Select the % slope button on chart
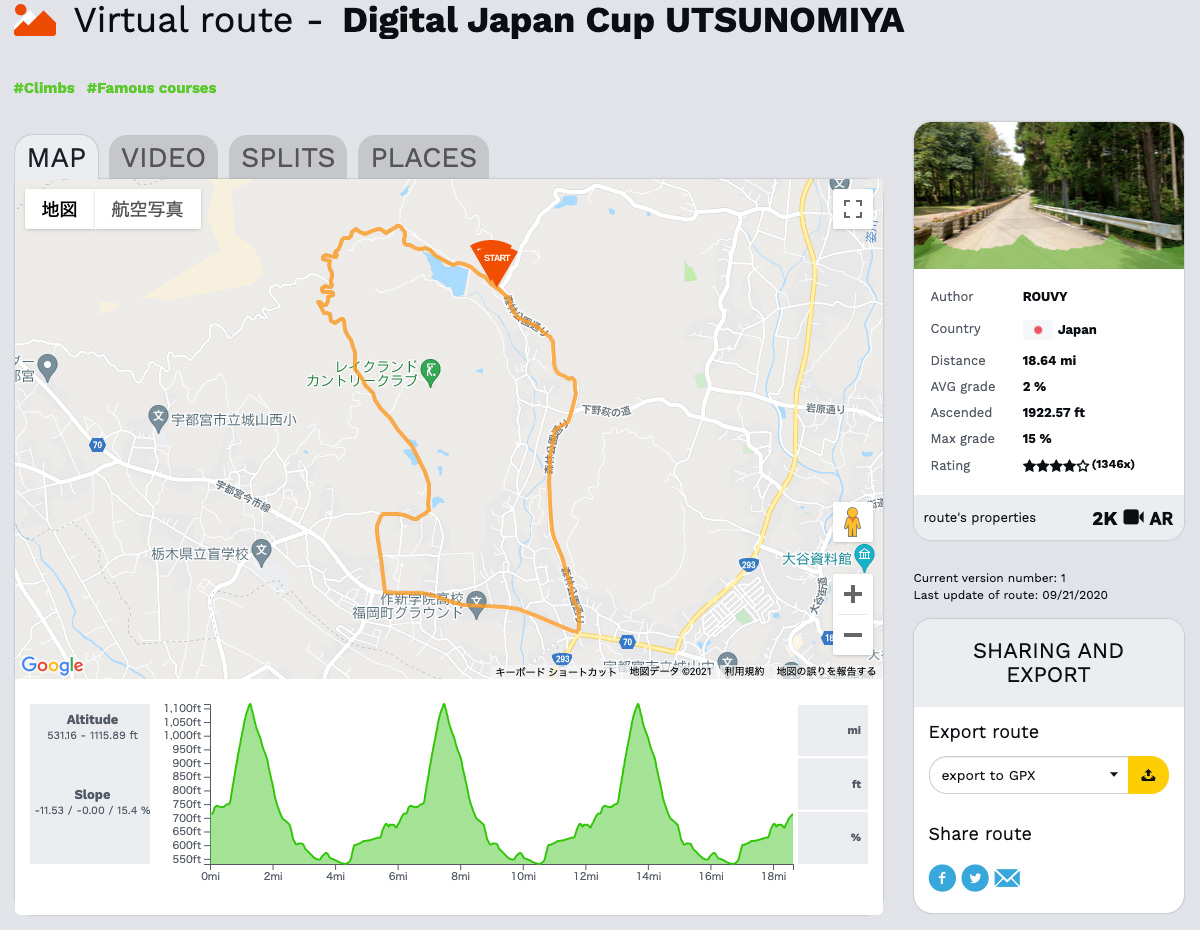Viewport: 1200px width, 930px height. (x=833, y=837)
